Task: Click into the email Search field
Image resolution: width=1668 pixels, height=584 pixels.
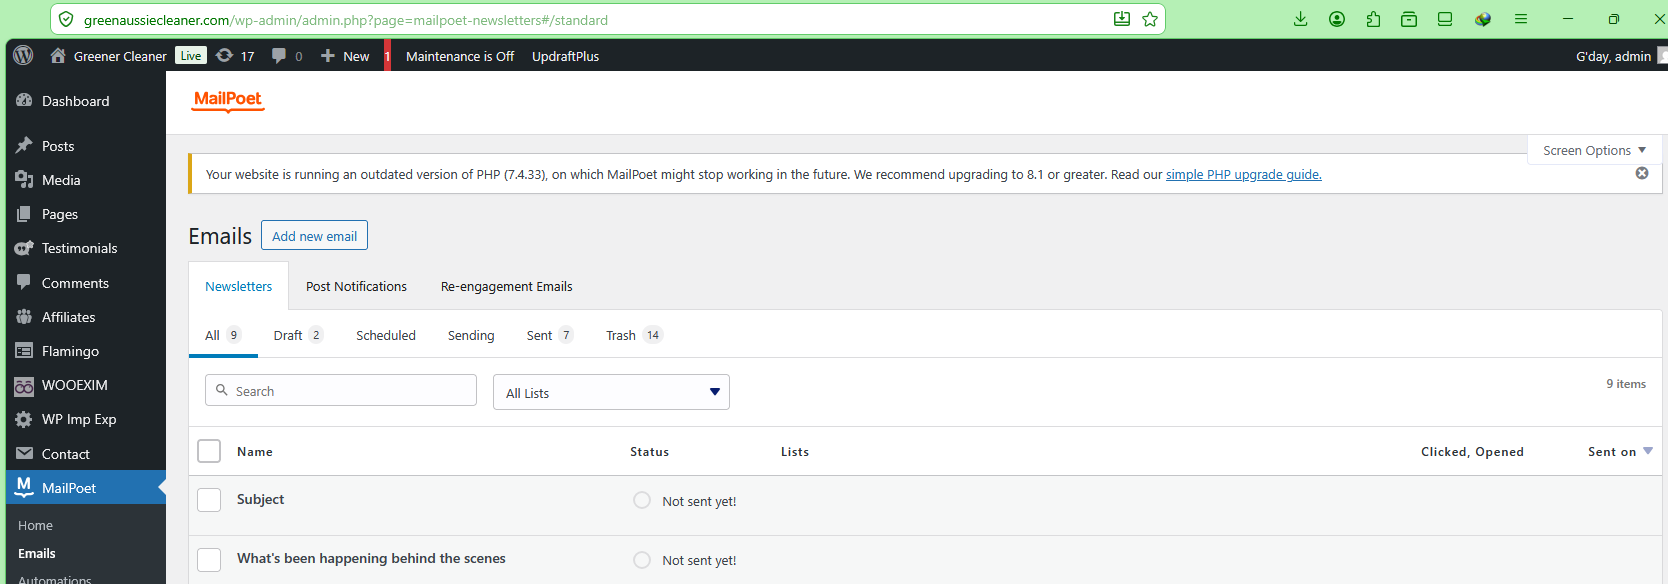Action: click(341, 391)
